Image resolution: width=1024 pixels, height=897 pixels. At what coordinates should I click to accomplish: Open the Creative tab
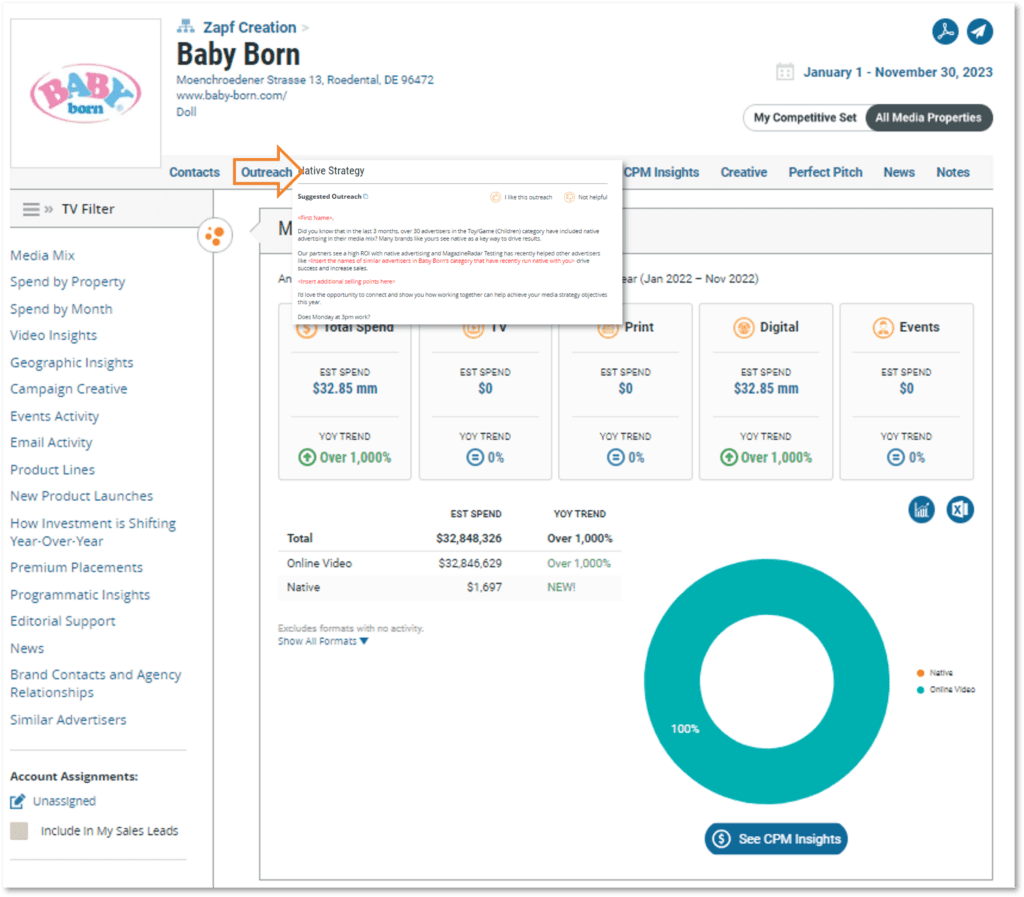744,172
